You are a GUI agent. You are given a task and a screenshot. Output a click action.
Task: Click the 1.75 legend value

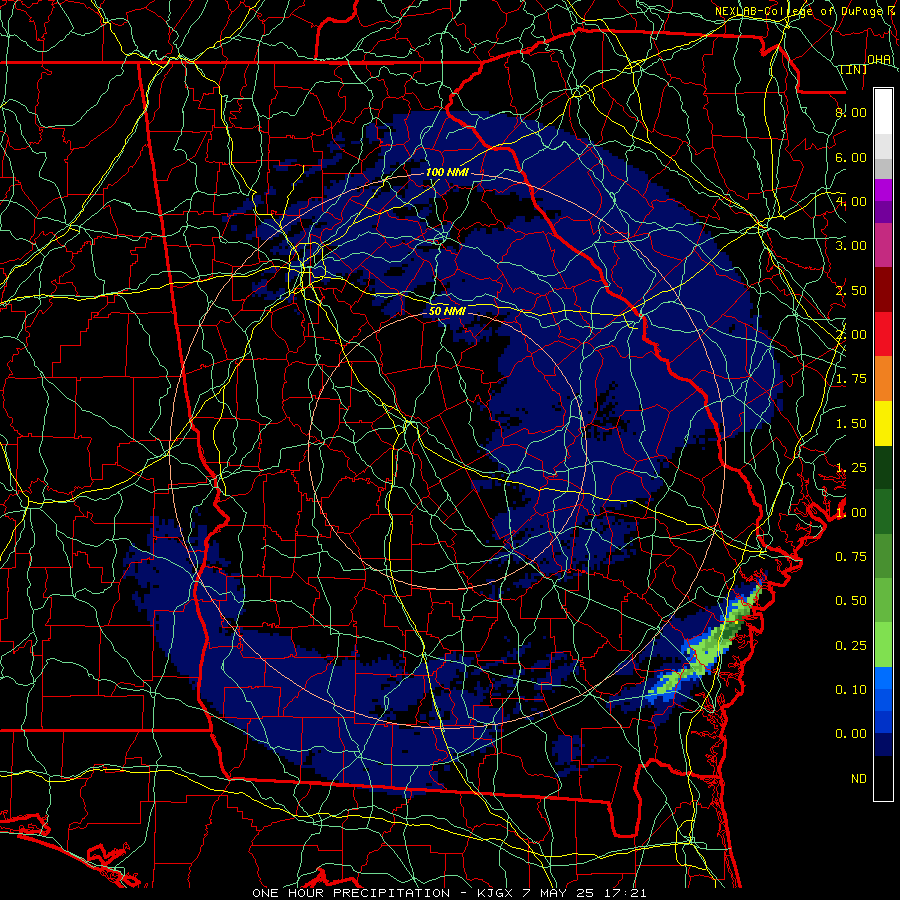point(851,379)
